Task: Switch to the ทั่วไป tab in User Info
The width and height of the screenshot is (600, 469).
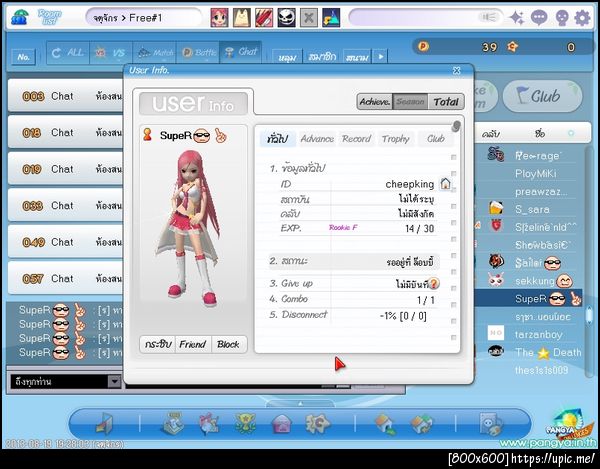Action: tap(277, 139)
